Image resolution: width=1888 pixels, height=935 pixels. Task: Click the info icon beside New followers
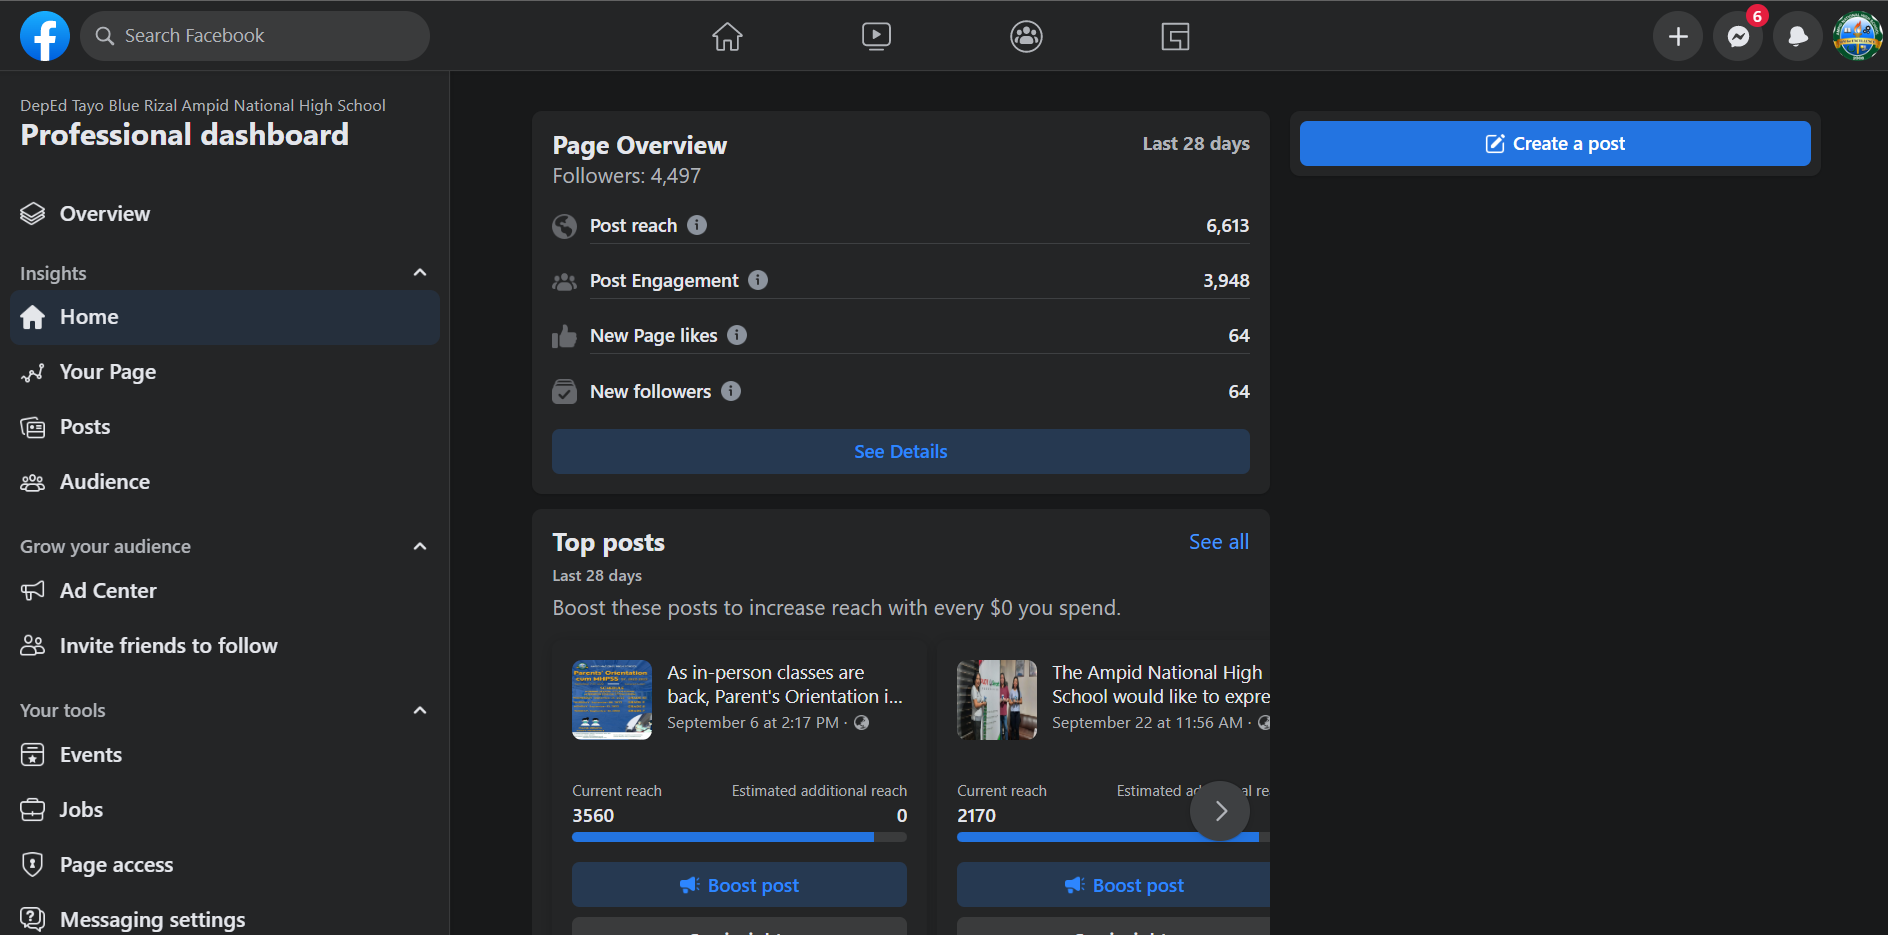[x=731, y=391]
